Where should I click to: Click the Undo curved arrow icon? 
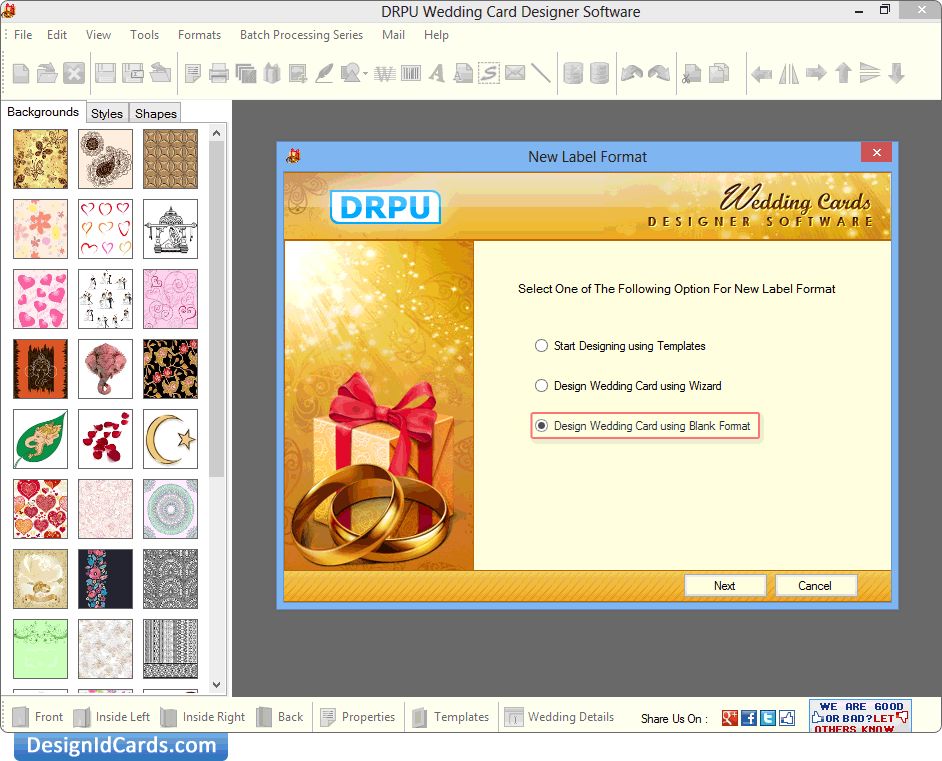[632, 73]
